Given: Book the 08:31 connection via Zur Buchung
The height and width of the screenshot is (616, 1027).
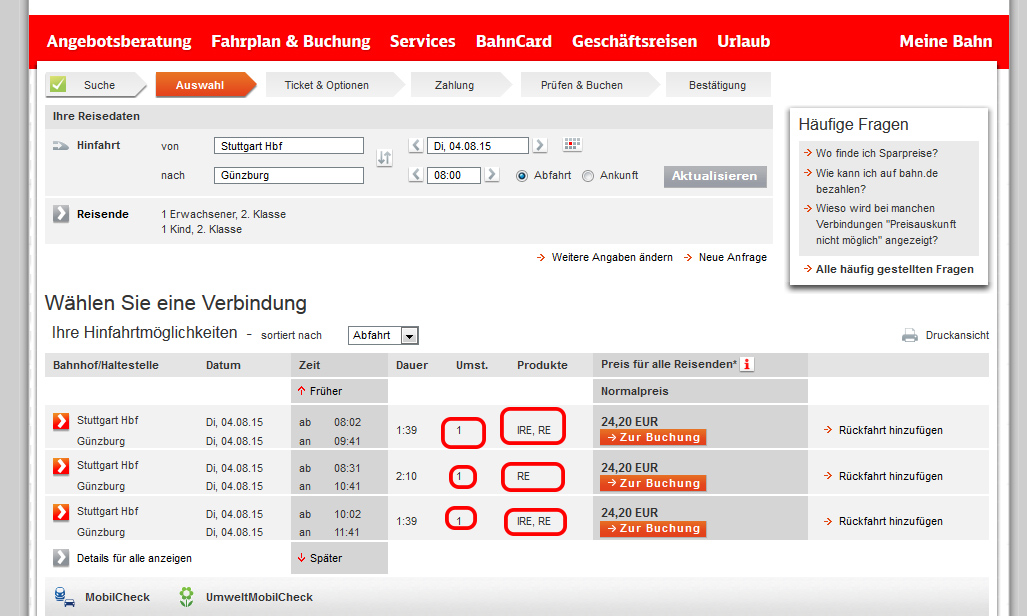Looking at the screenshot, I should pos(653,483).
